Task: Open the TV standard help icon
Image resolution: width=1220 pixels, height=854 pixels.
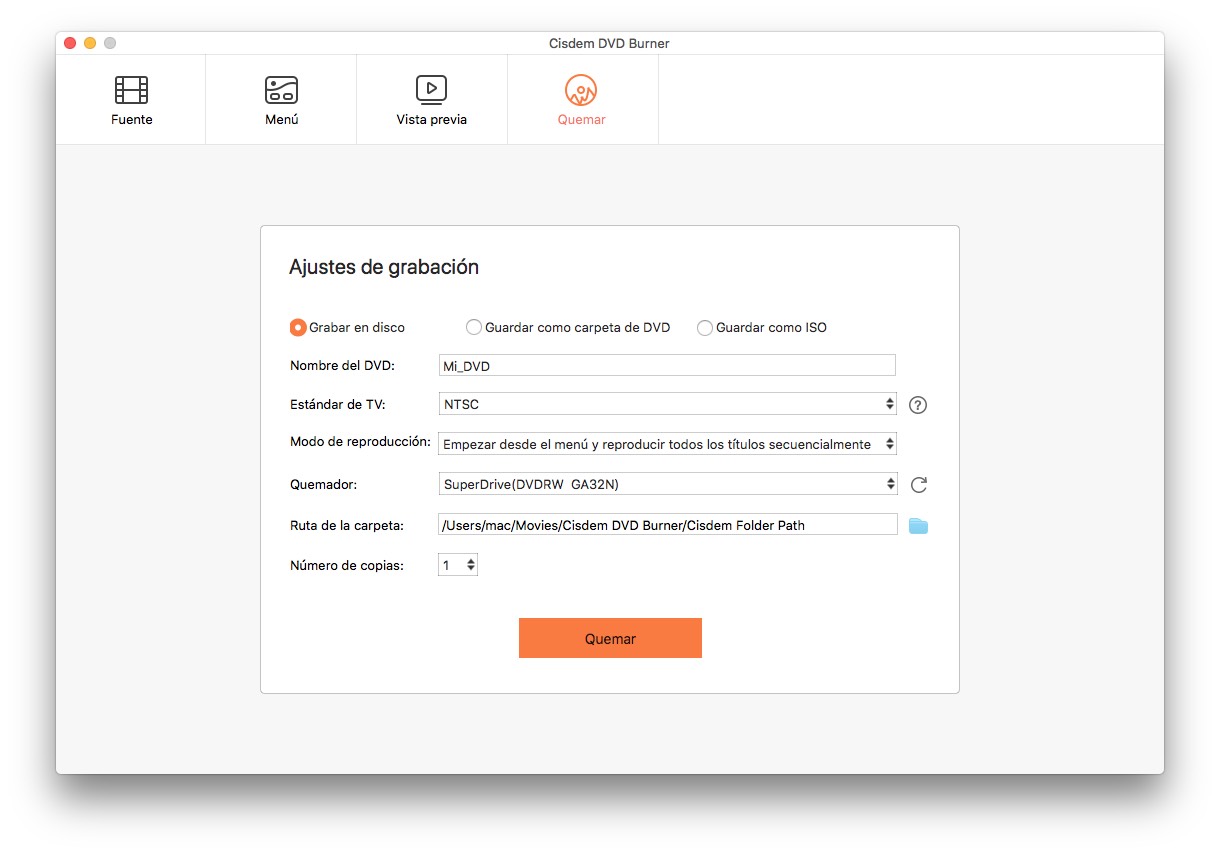Action: point(917,404)
